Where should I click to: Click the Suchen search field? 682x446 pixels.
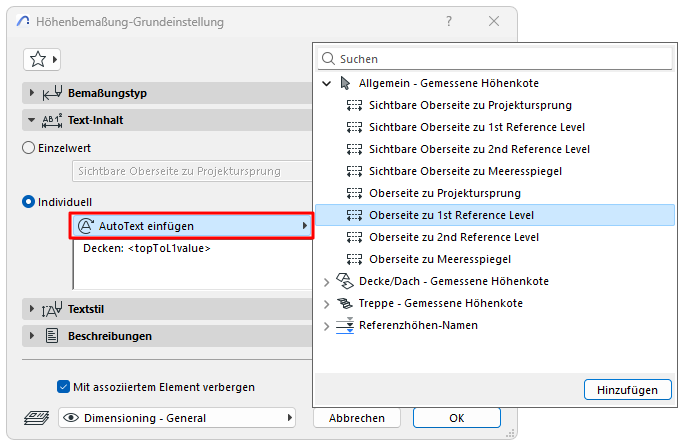click(495, 59)
